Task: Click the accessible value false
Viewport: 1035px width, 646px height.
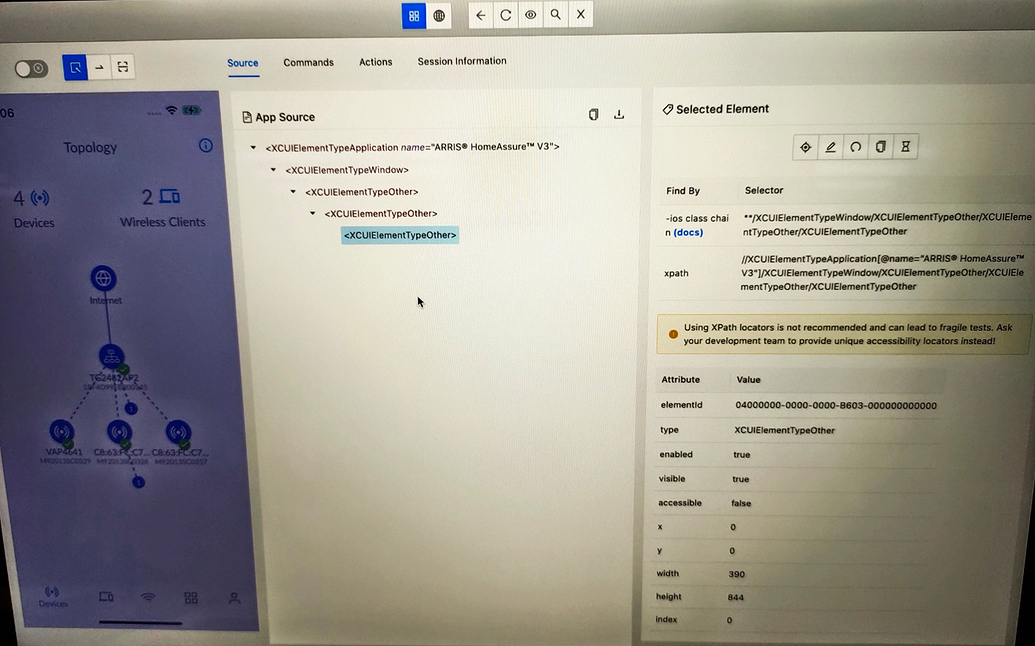Action: [741, 503]
